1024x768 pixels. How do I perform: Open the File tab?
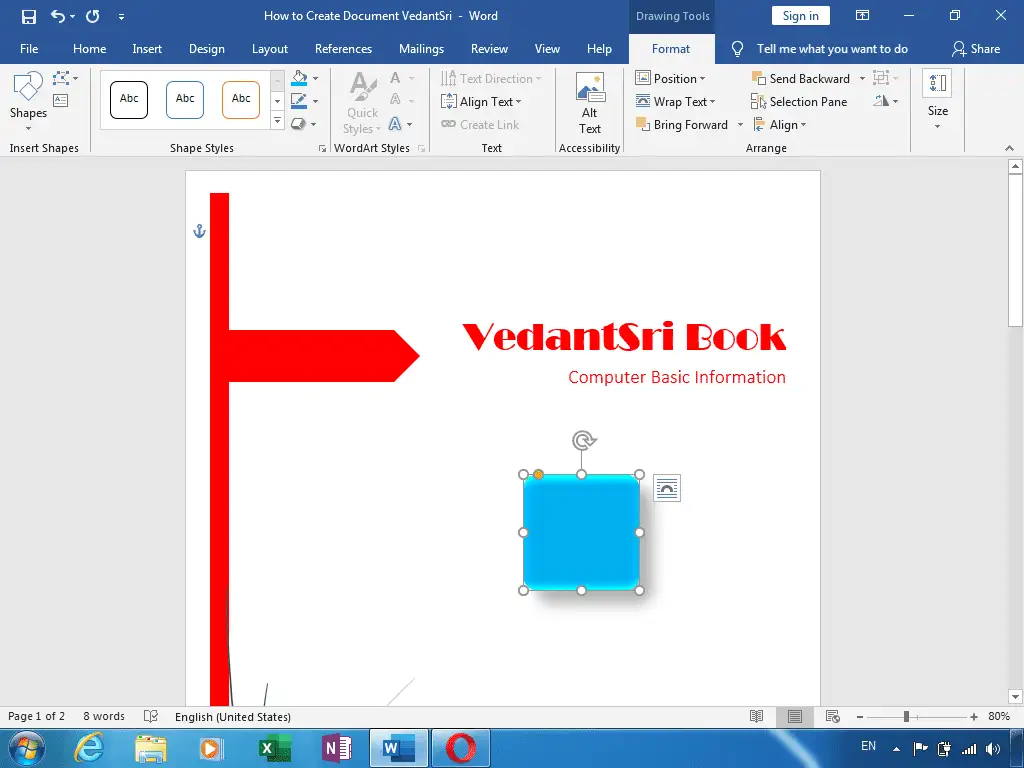point(29,49)
